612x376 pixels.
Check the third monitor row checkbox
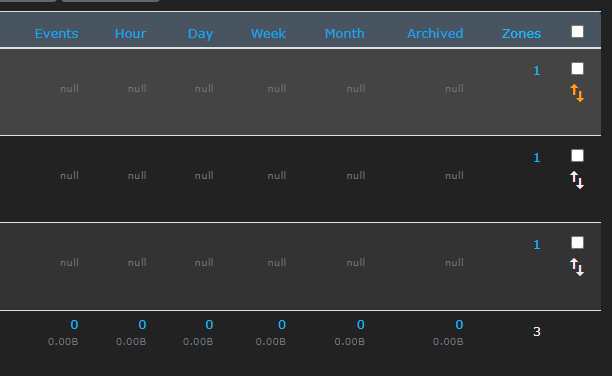(x=577, y=243)
